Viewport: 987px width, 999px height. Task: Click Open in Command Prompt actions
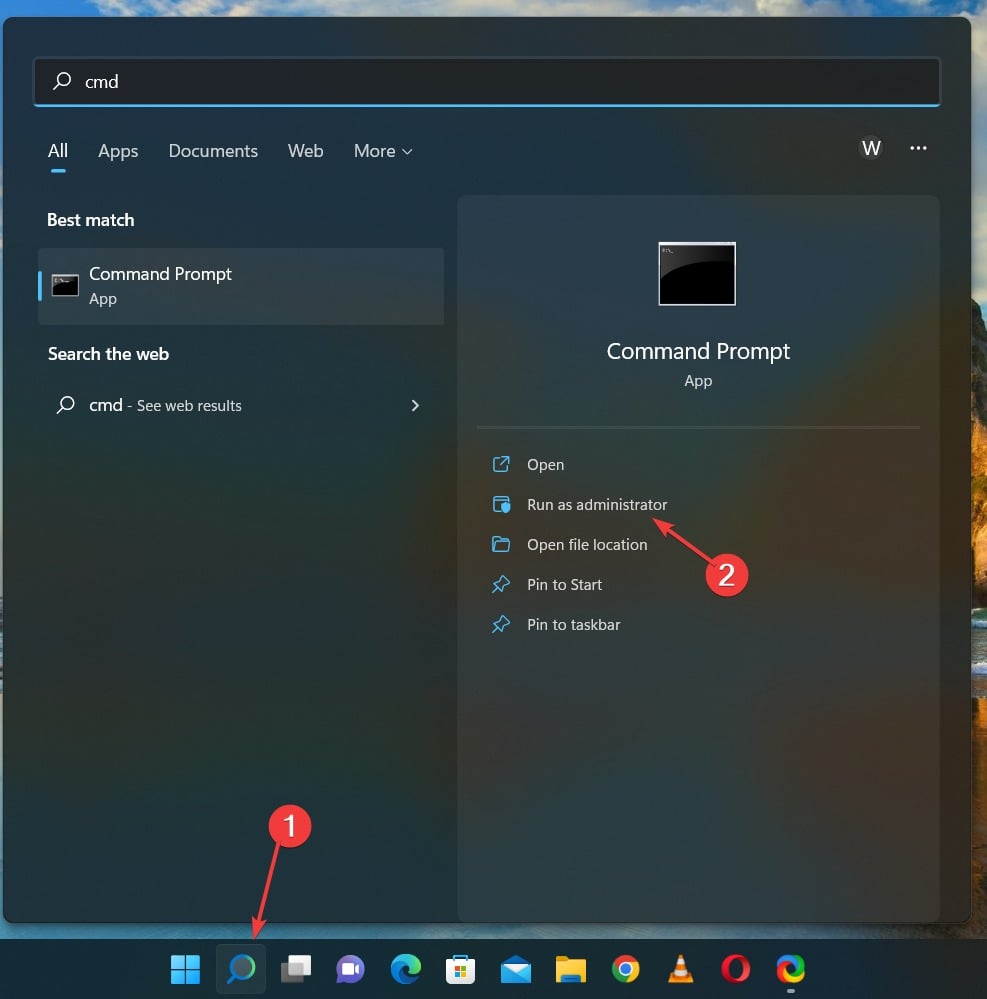545,465
